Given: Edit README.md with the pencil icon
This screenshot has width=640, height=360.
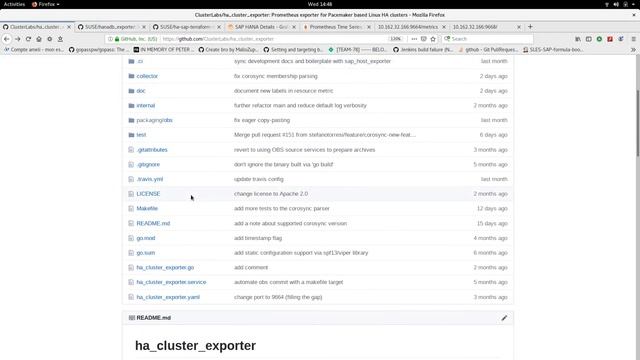Looking at the screenshot, I should point(504,318).
